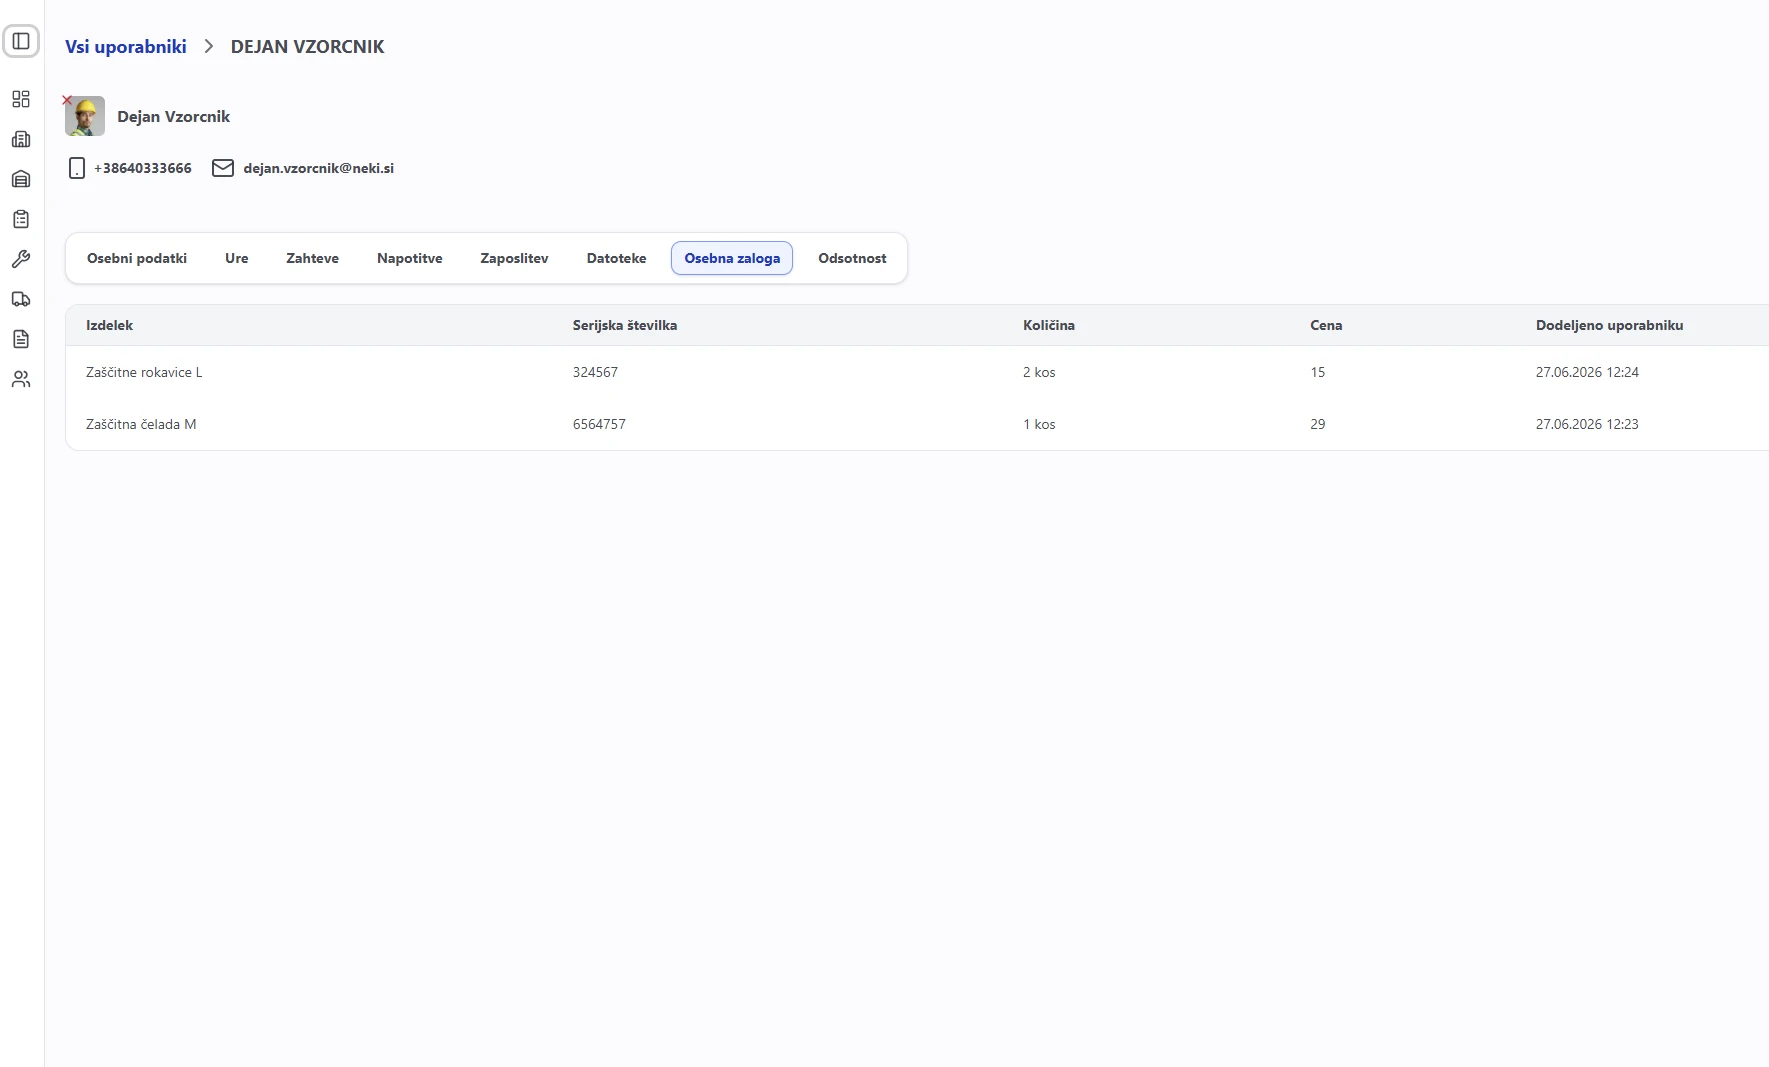Screen dimensions: 1769x1067
Task: Click Dejan Vzorcnik profile photo
Action: point(85,116)
